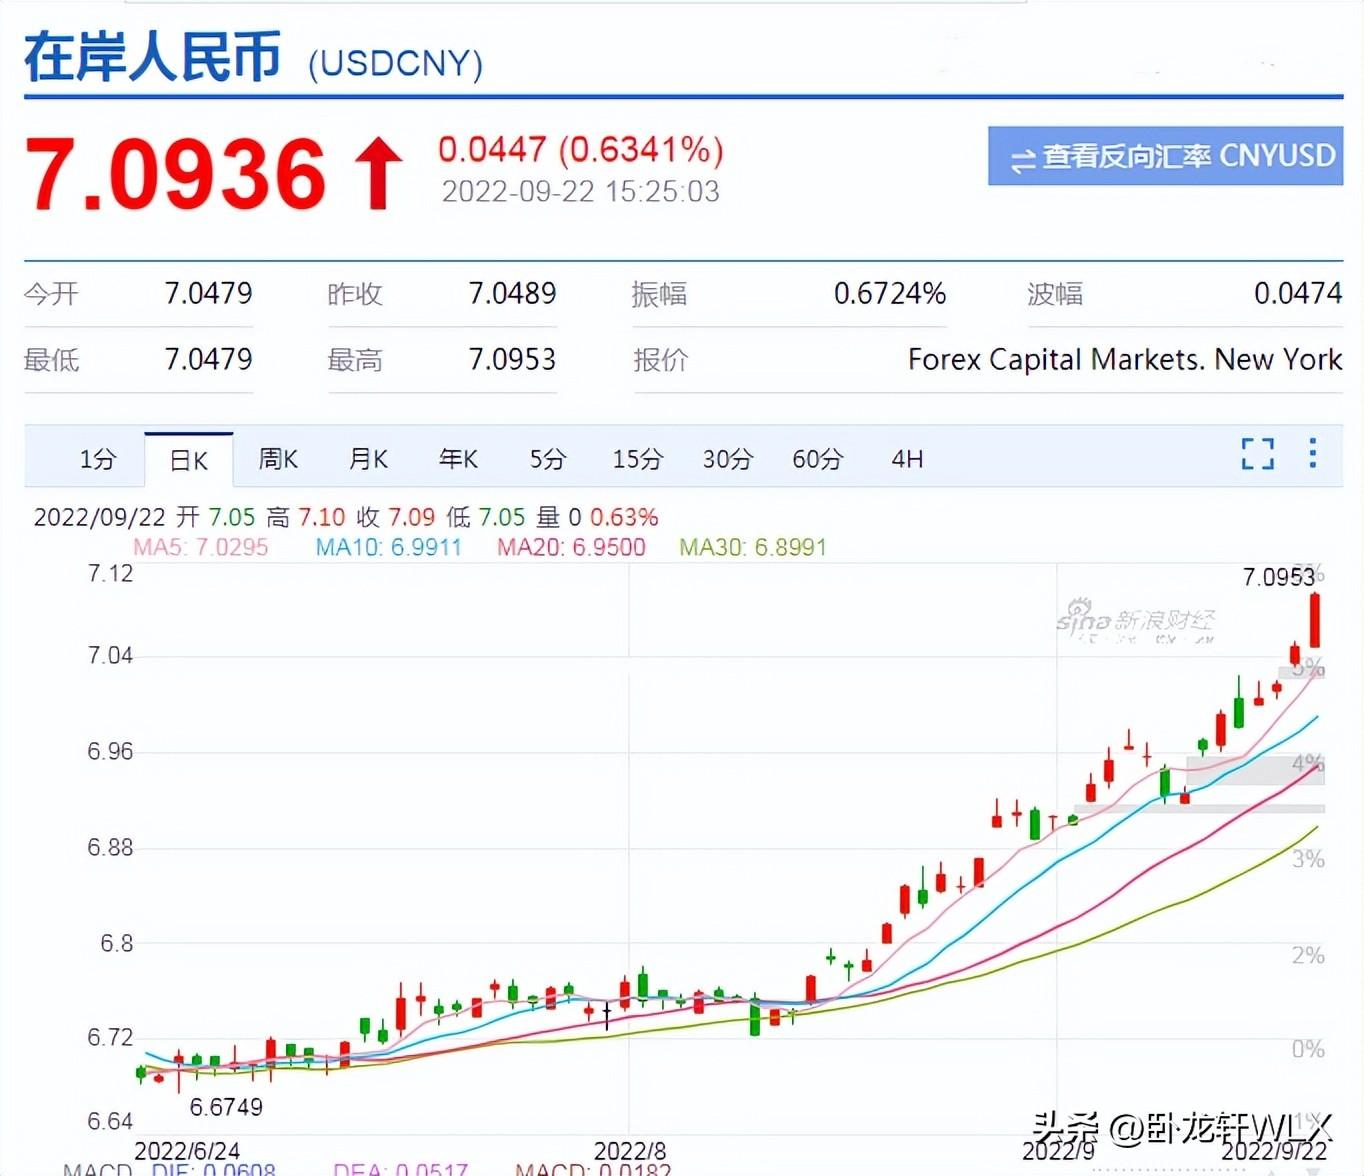Click the 最高 value 7.0953 in the table
This screenshot has width=1364, height=1176.
[x=512, y=359]
